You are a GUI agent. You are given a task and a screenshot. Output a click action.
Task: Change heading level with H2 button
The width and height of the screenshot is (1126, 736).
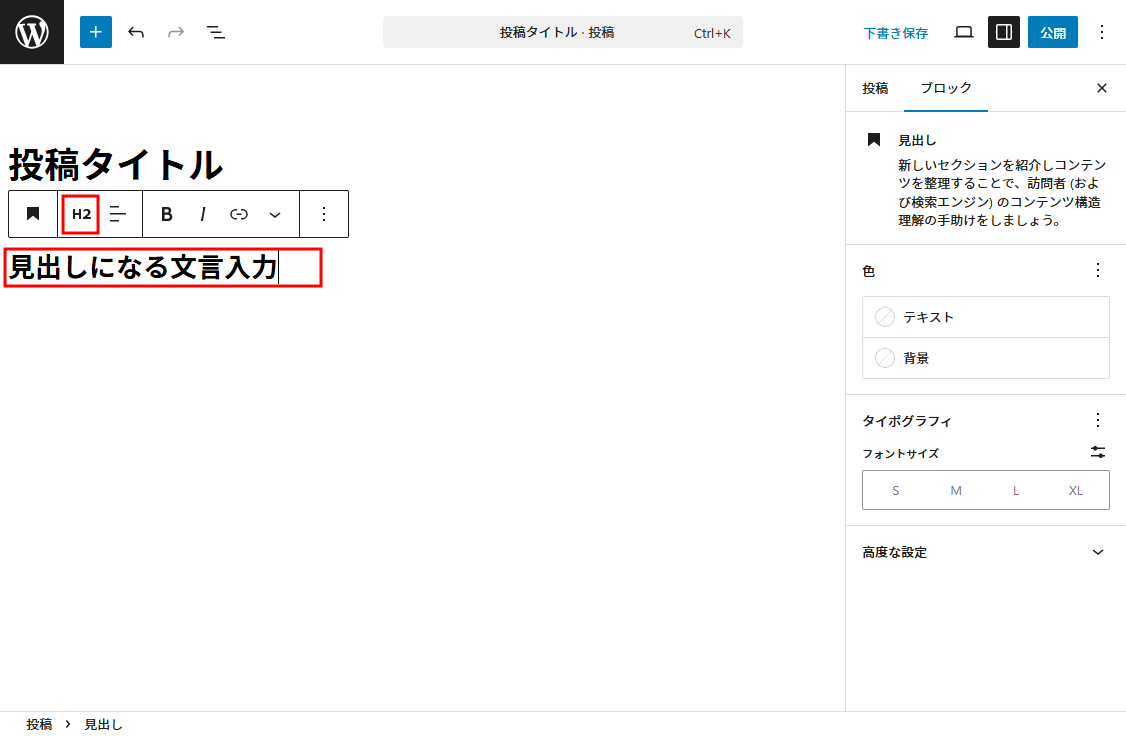click(81, 214)
